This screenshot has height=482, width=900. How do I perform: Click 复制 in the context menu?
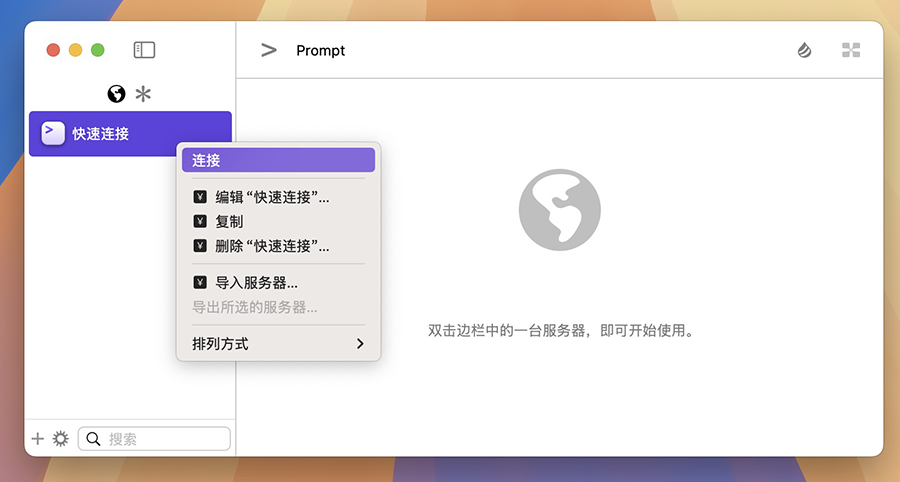point(229,221)
